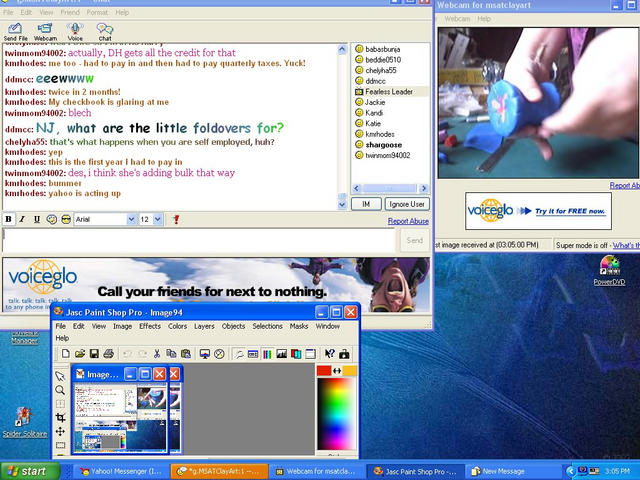Print using the printer icon in Paint Shop Pro

[x=109, y=353]
